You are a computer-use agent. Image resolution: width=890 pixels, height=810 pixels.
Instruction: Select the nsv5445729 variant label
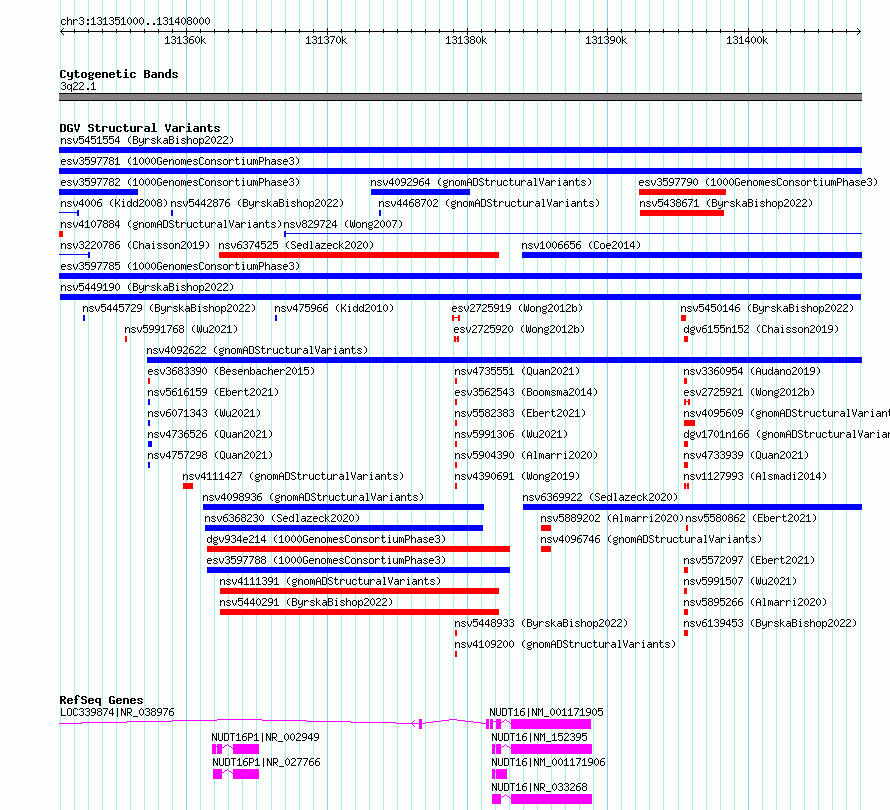pyautogui.click(x=169, y=308)
